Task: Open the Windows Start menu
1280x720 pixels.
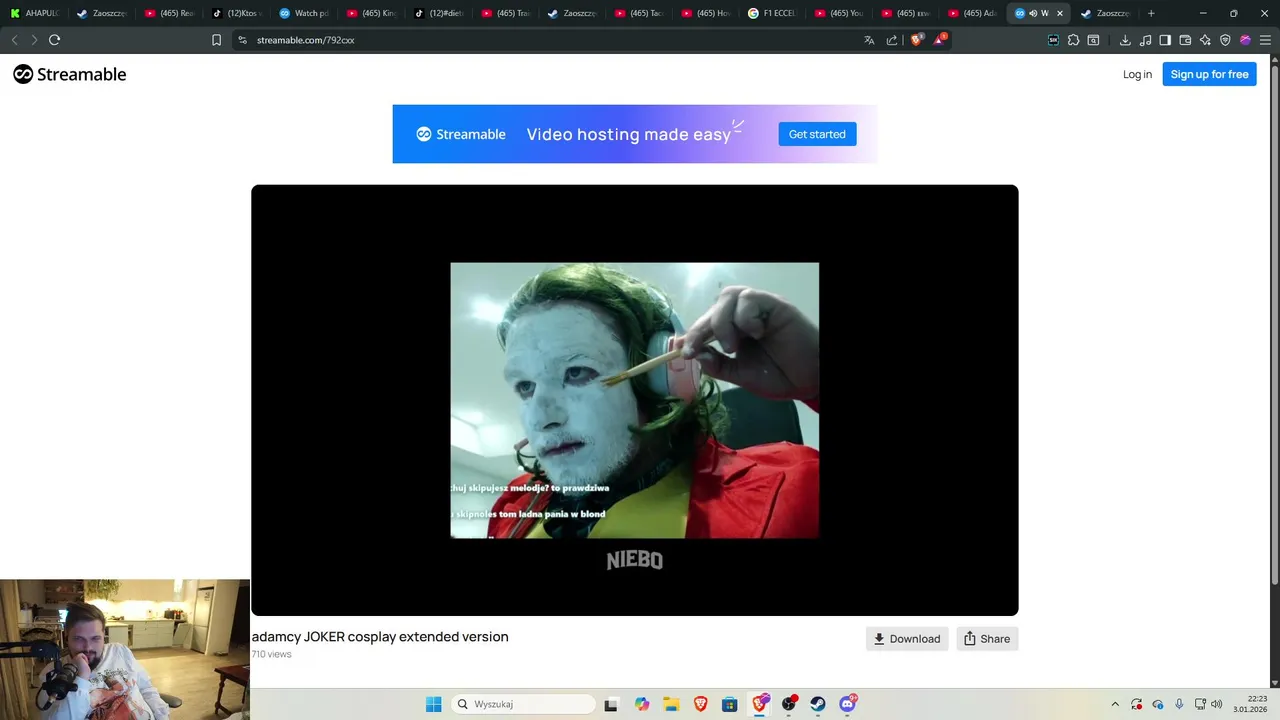Action: [433, 704]
